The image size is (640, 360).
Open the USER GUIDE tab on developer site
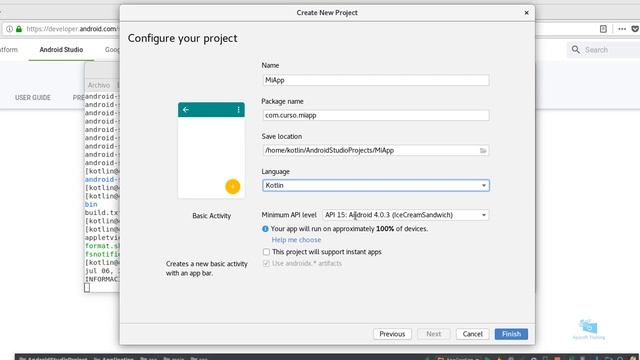[33, 98]
